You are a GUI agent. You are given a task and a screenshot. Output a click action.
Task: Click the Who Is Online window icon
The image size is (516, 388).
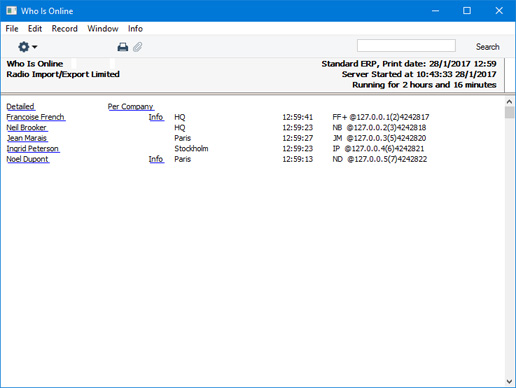pyautogui.click(x=11, y=11)
